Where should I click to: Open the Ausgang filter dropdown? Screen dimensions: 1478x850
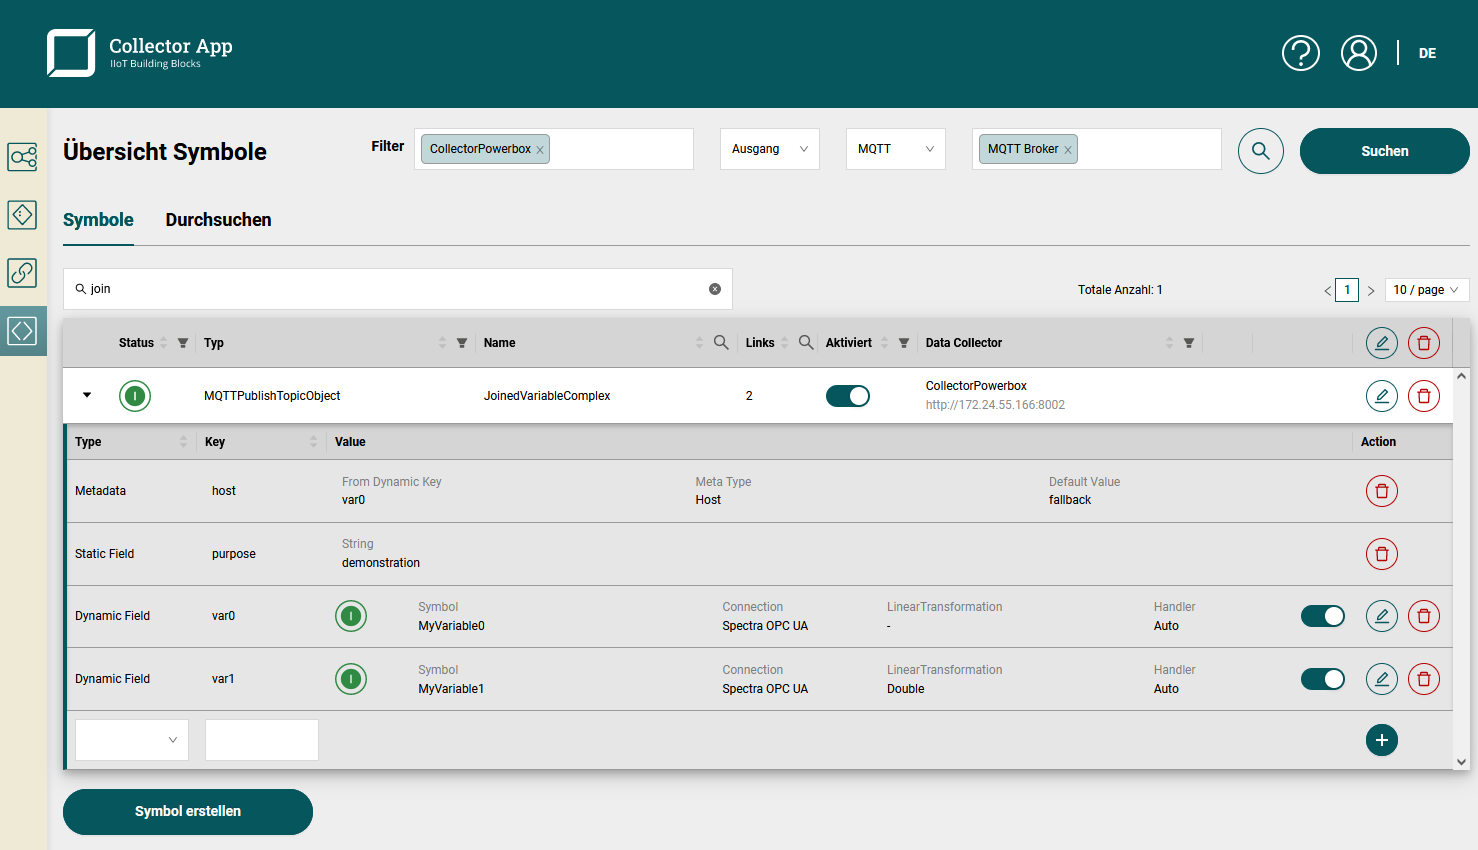pyautogui.click(x=769, y=148)
